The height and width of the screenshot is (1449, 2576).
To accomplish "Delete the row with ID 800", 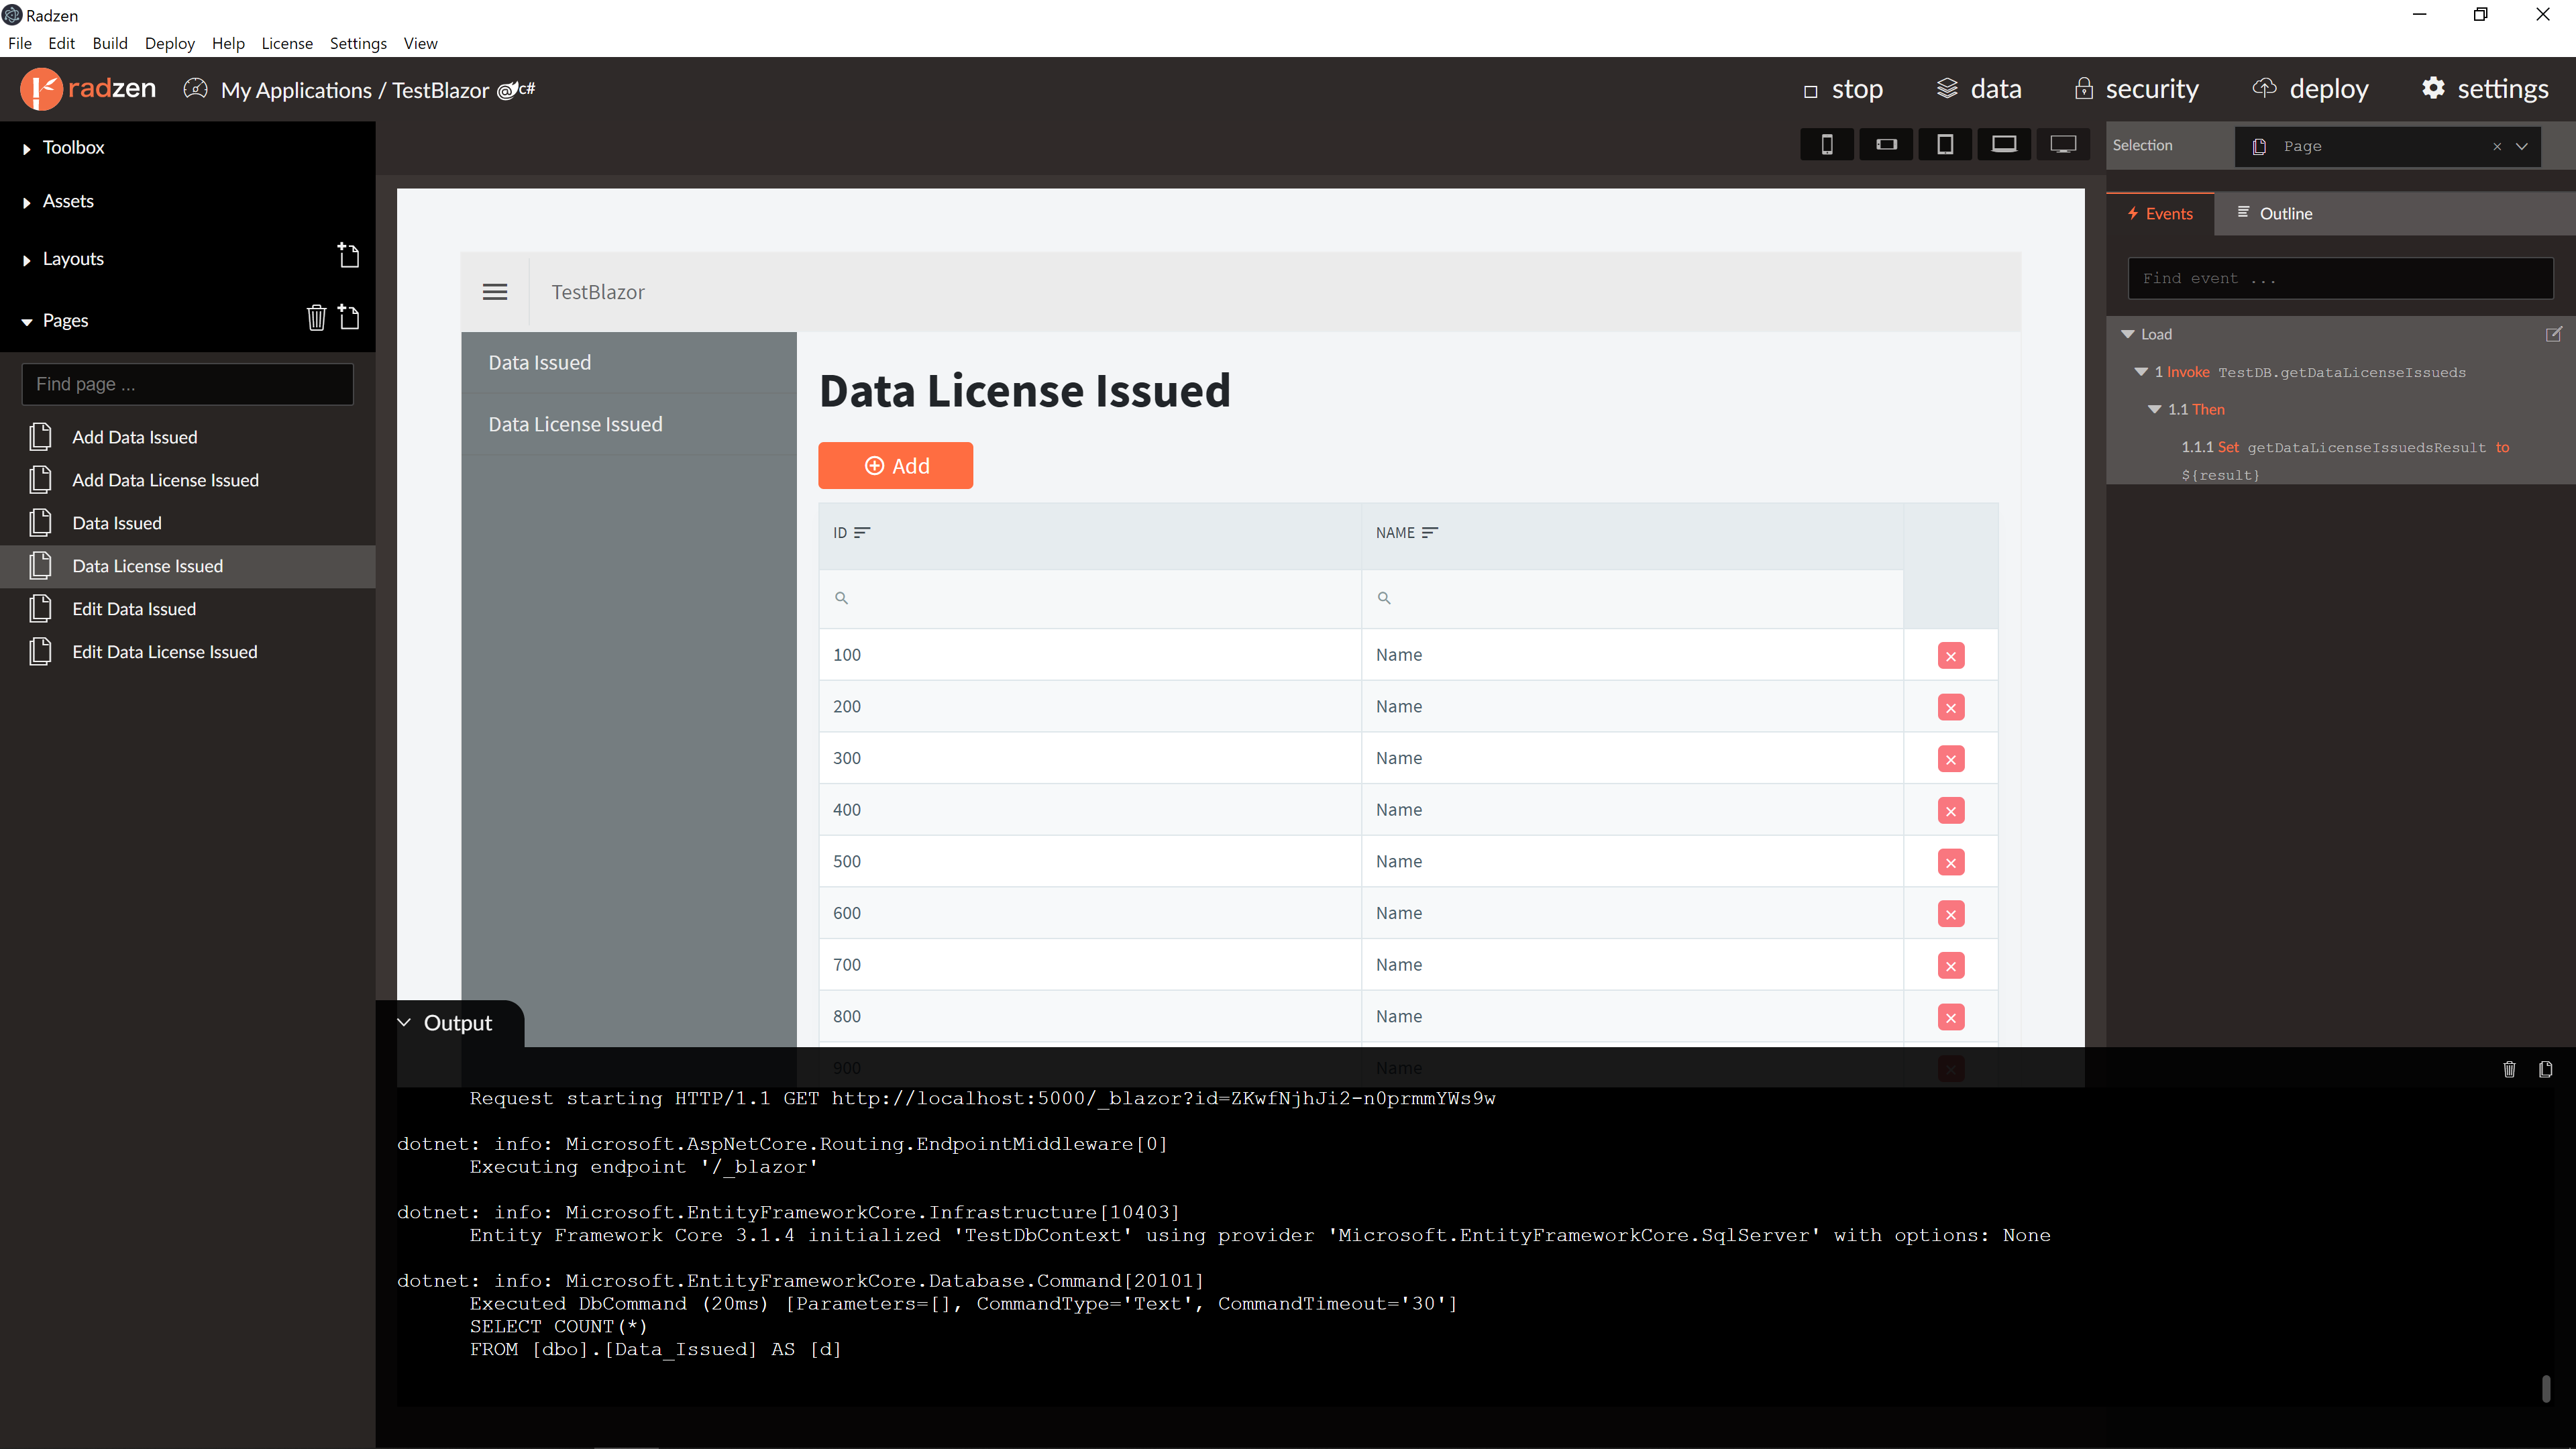I will pos(1950,1018).
